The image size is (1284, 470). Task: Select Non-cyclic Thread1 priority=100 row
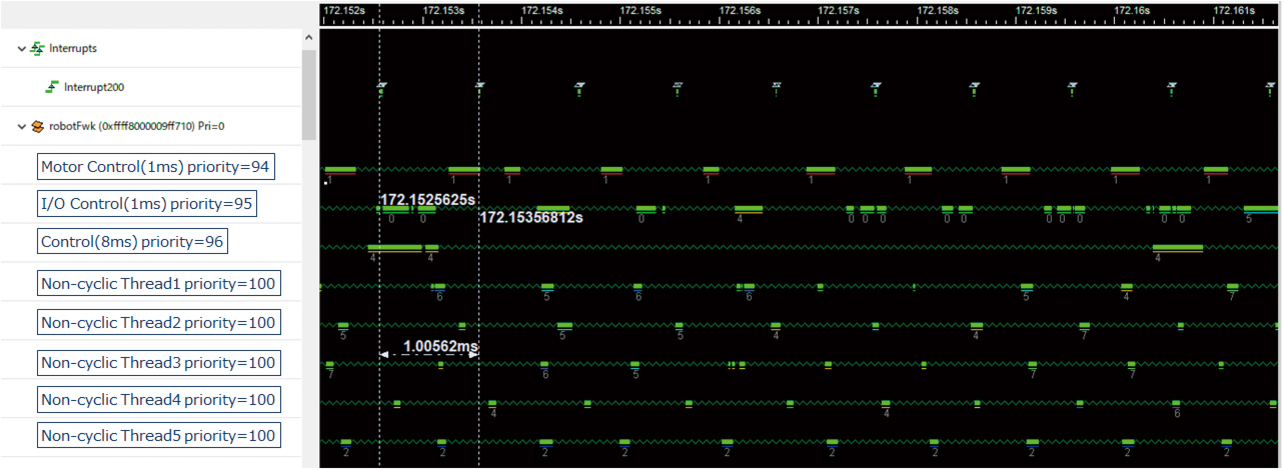(158, 284)
